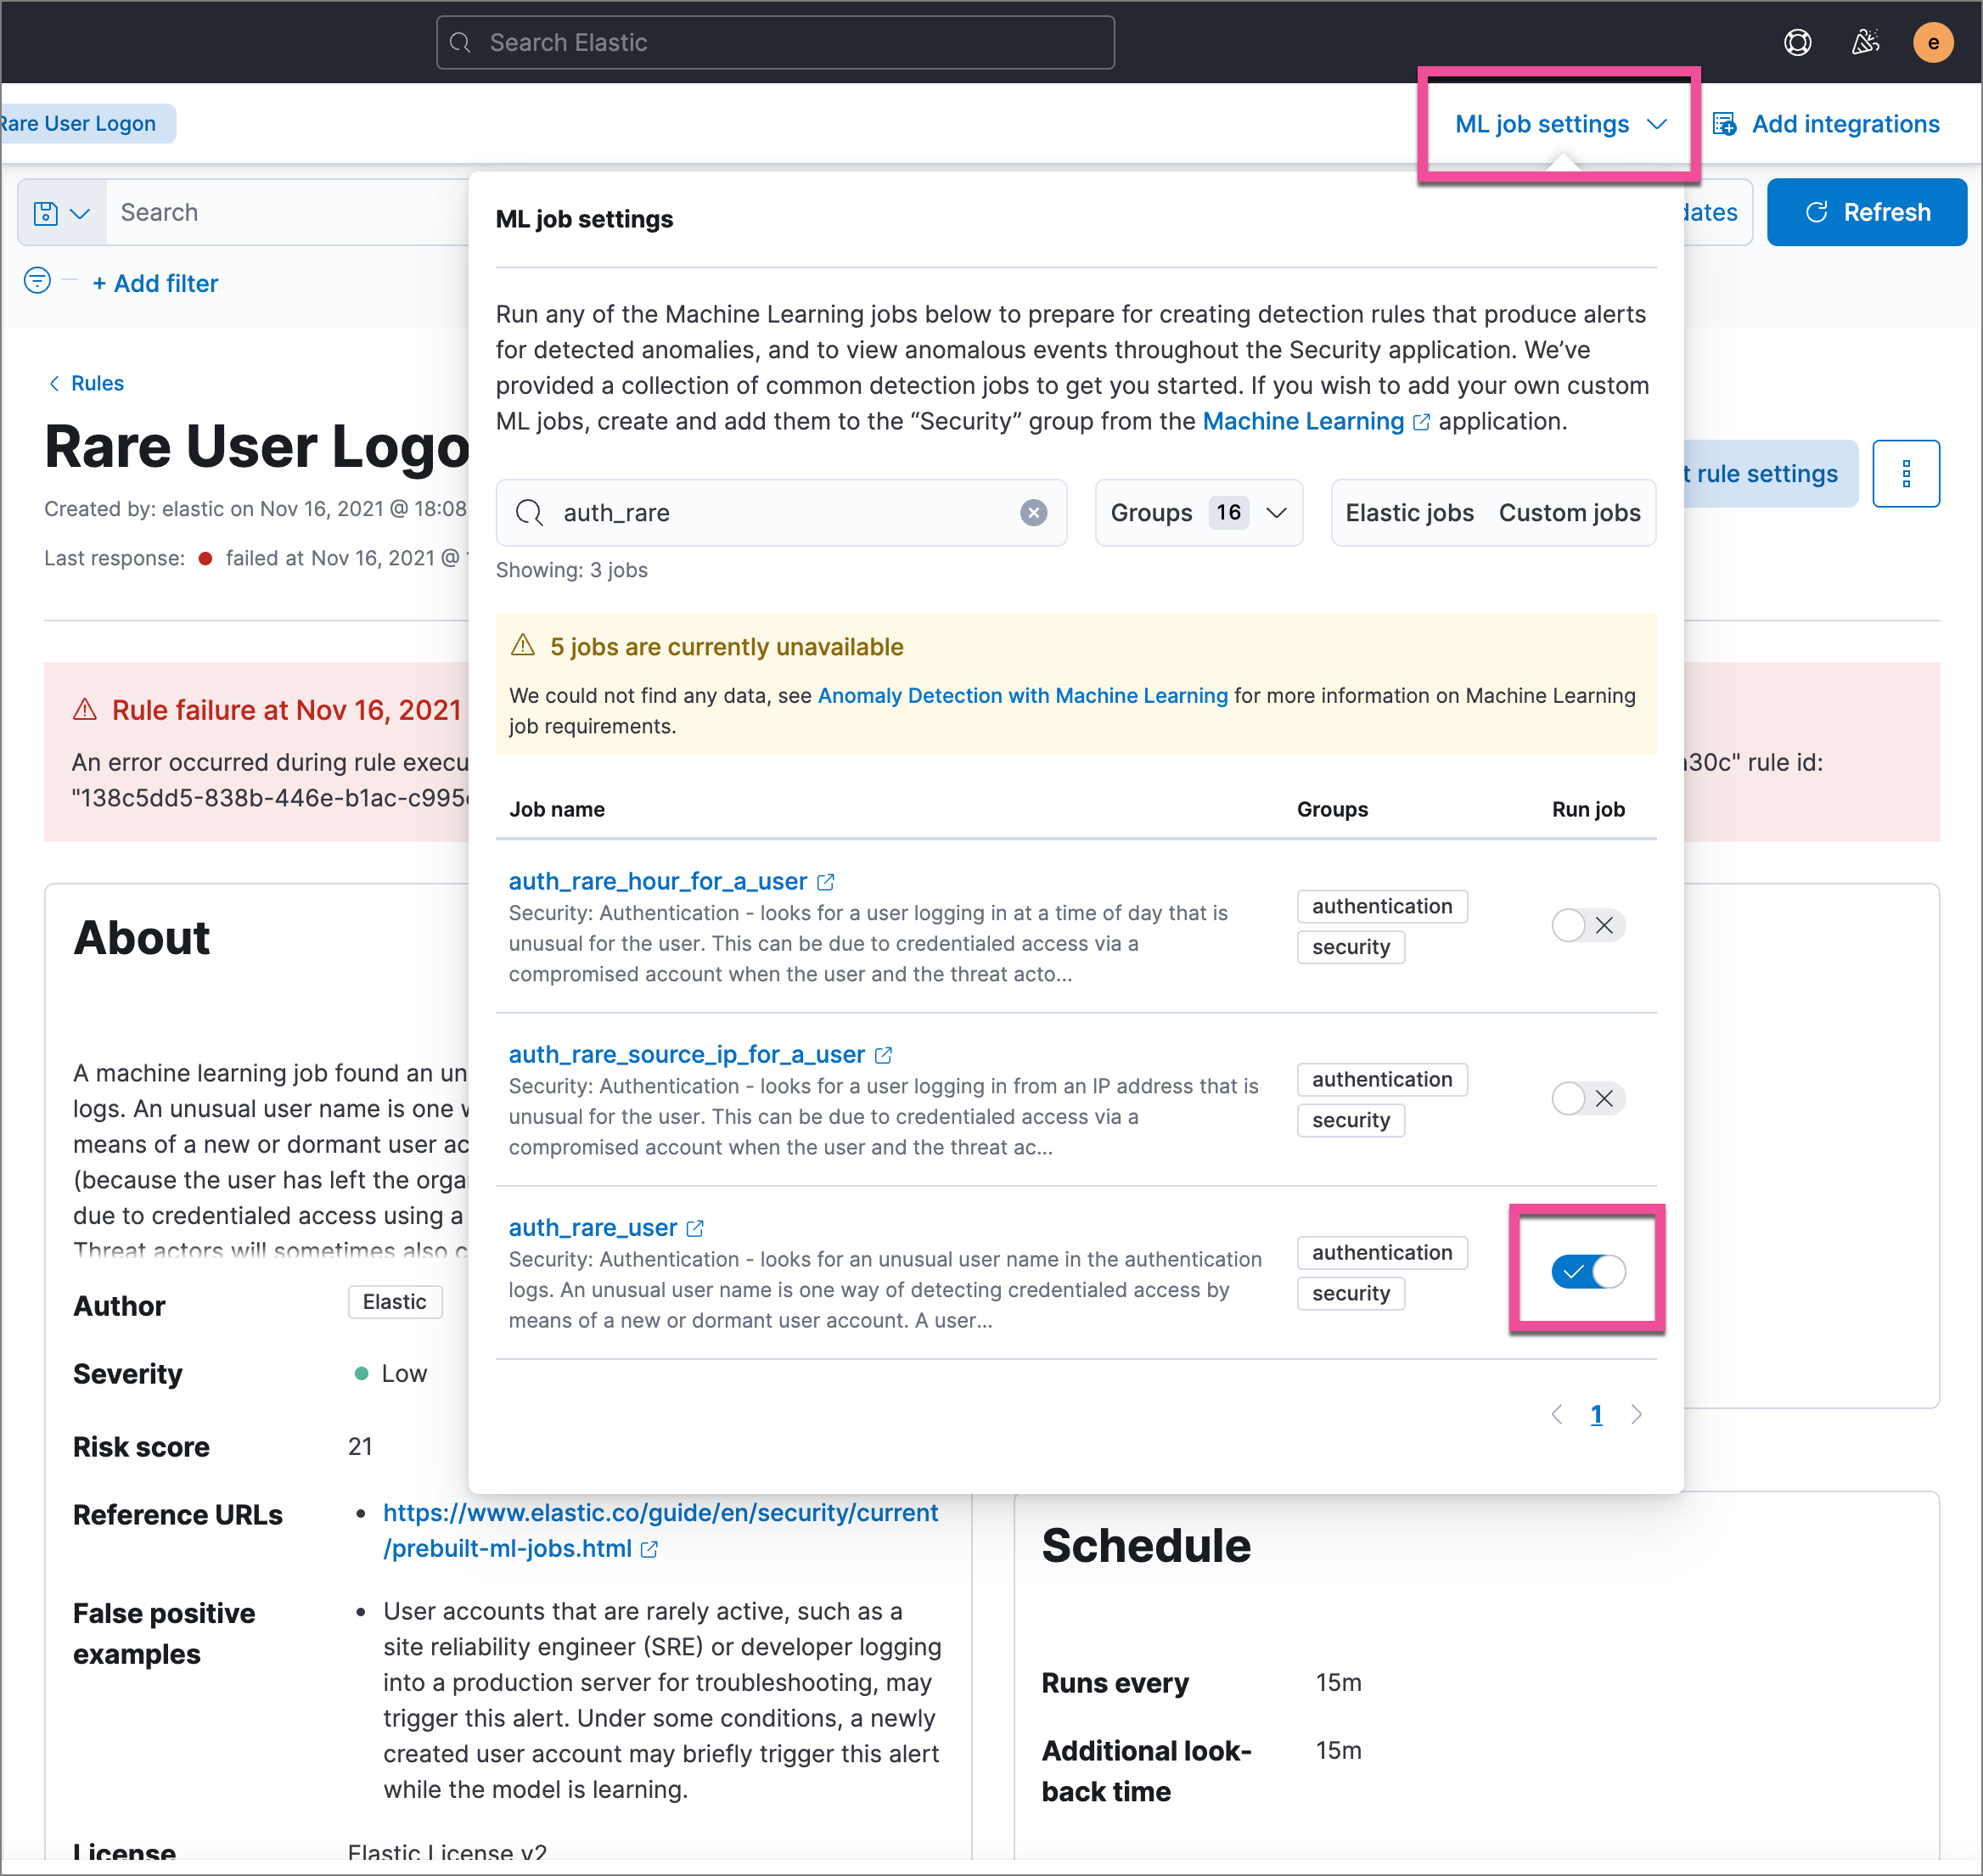Click the filter options circle icon
1983x1876 pixels.
pyautogui.click(x=37, y=281)
